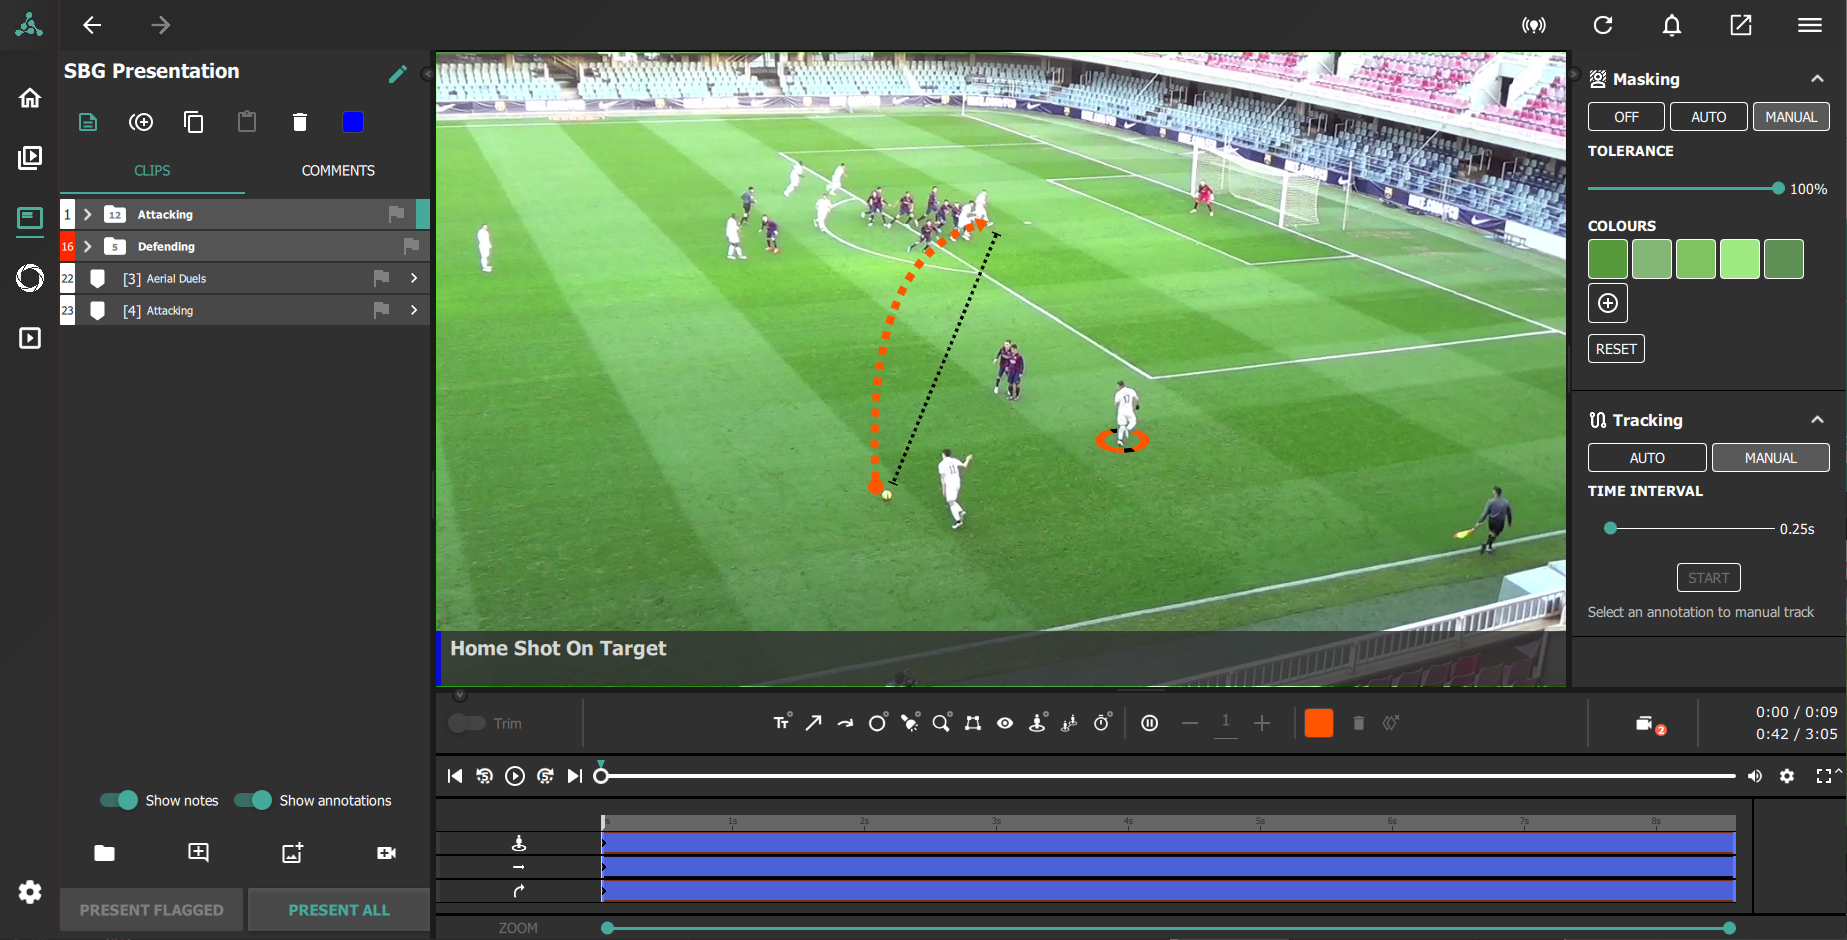Navigate back with the left arrow
The width and height of the screenshot is (1847, 940).
pos(92,25)
